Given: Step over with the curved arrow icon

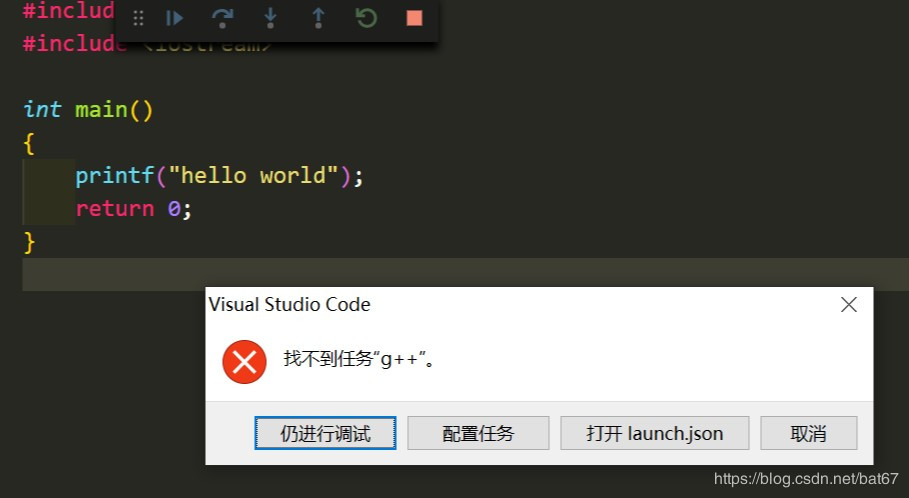Looking at the screenshot, I should [x=222, y=19].
